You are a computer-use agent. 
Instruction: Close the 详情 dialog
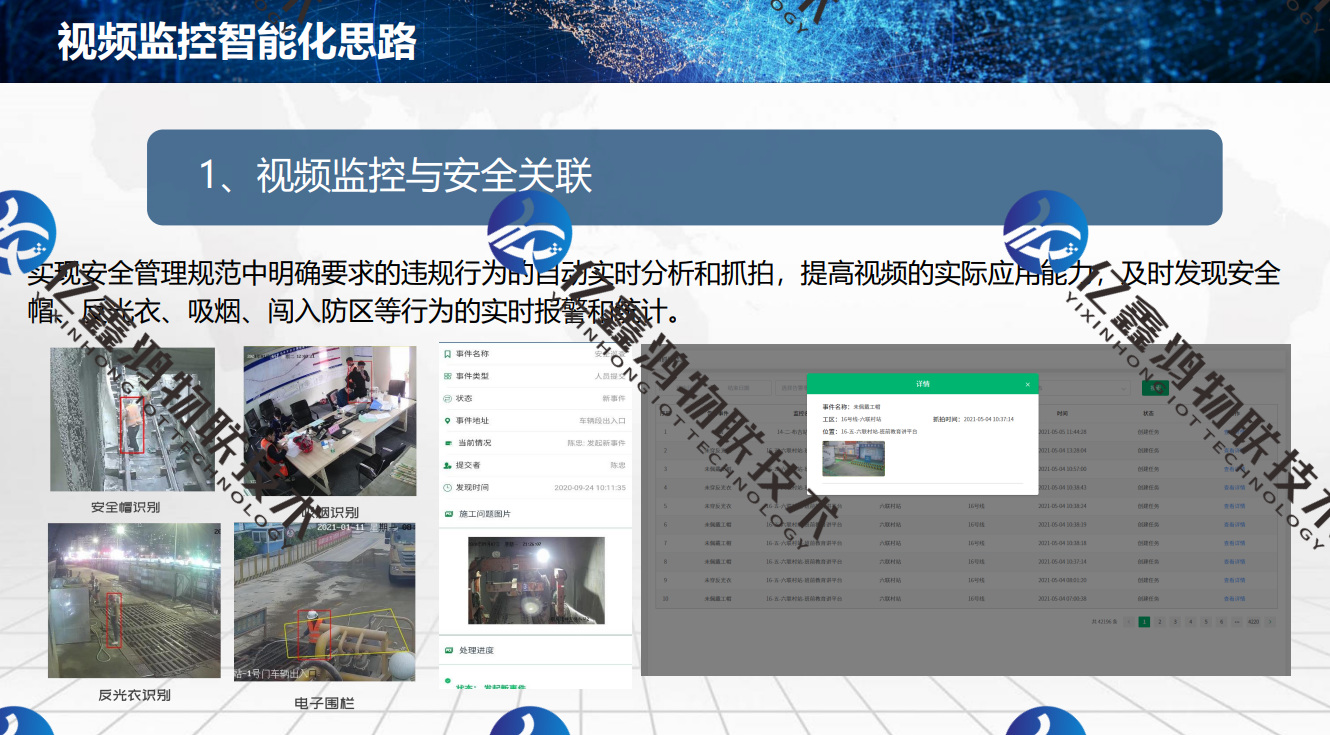point(1027,384)
